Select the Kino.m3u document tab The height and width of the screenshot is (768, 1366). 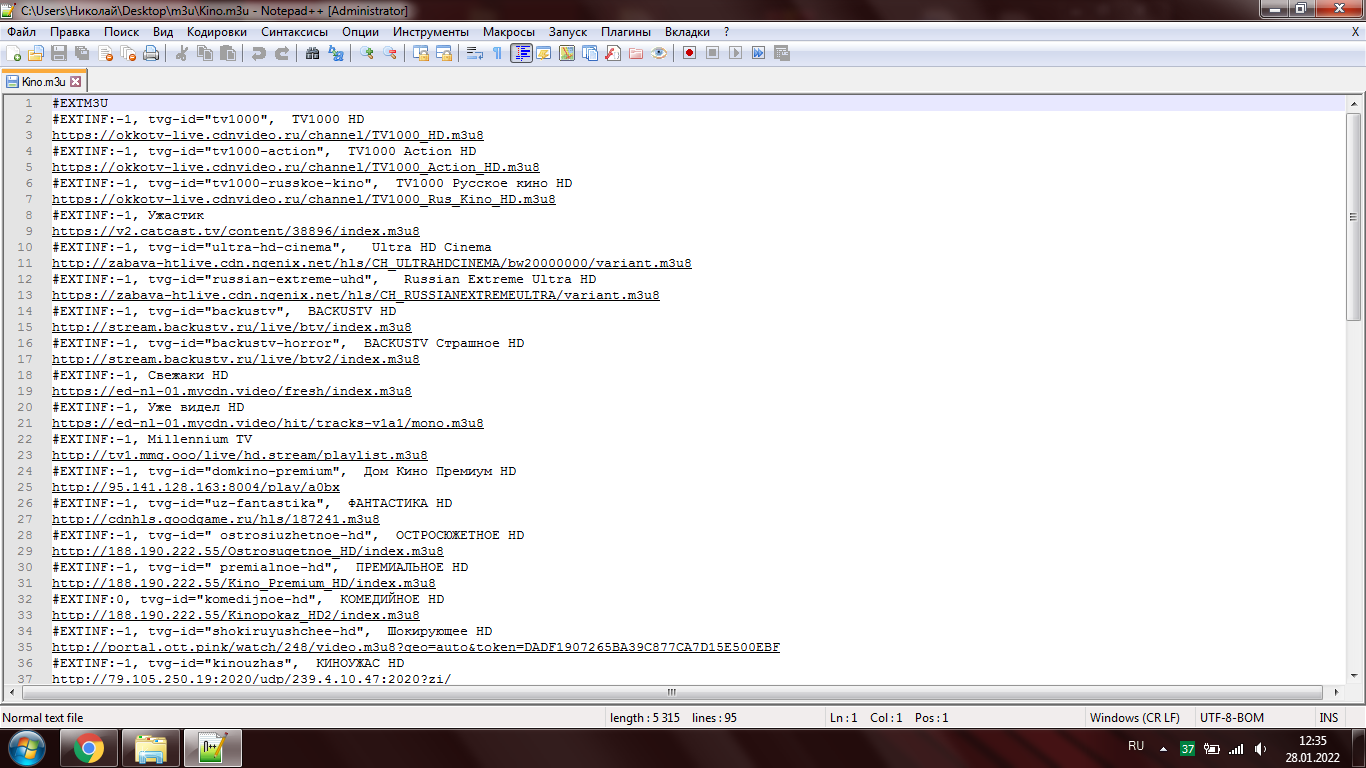tap(44, 81)
